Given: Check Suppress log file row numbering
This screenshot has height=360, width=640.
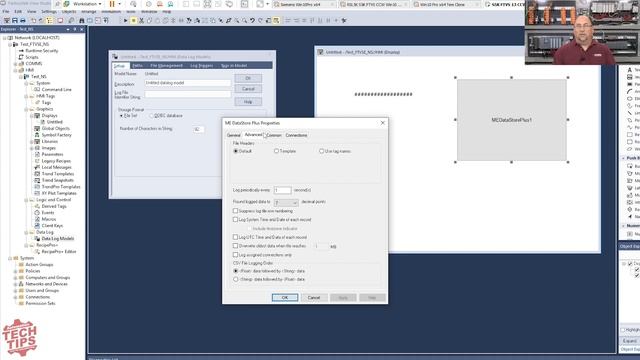Looking at the screenshot, I should 235,211.
